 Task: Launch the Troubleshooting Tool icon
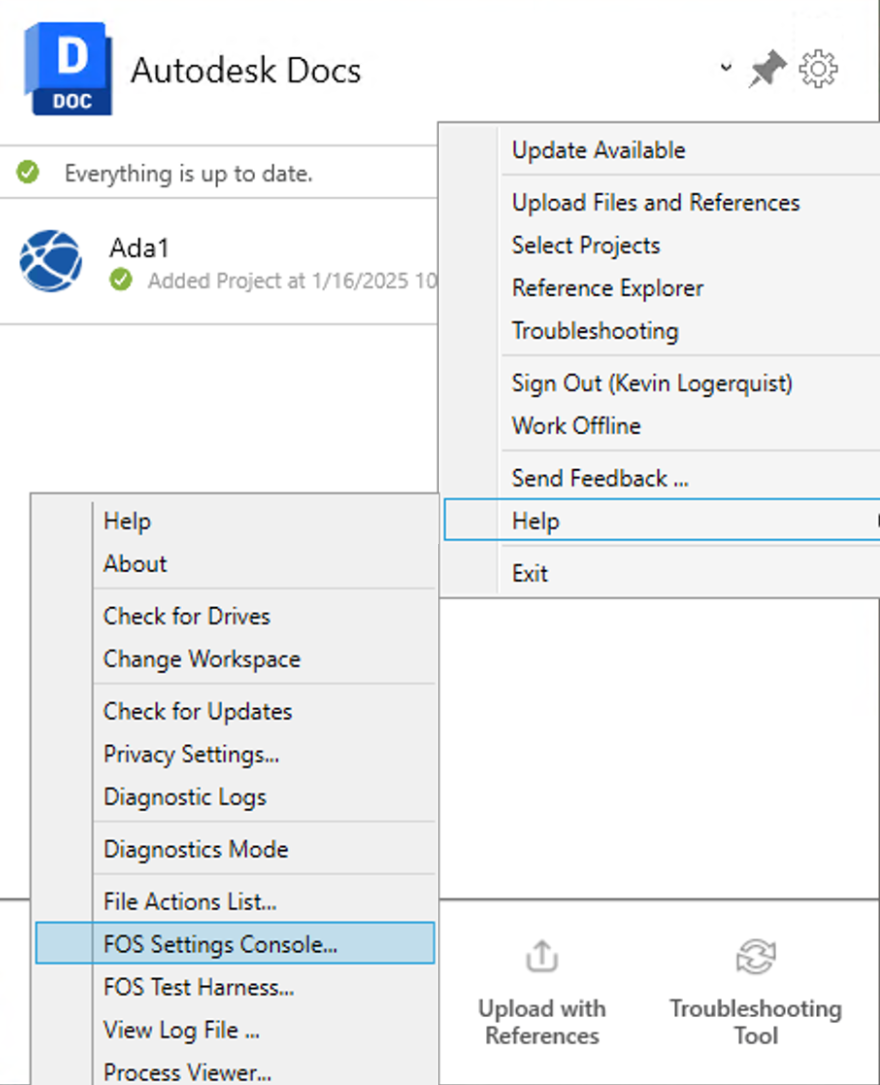(x=756, y=956)
